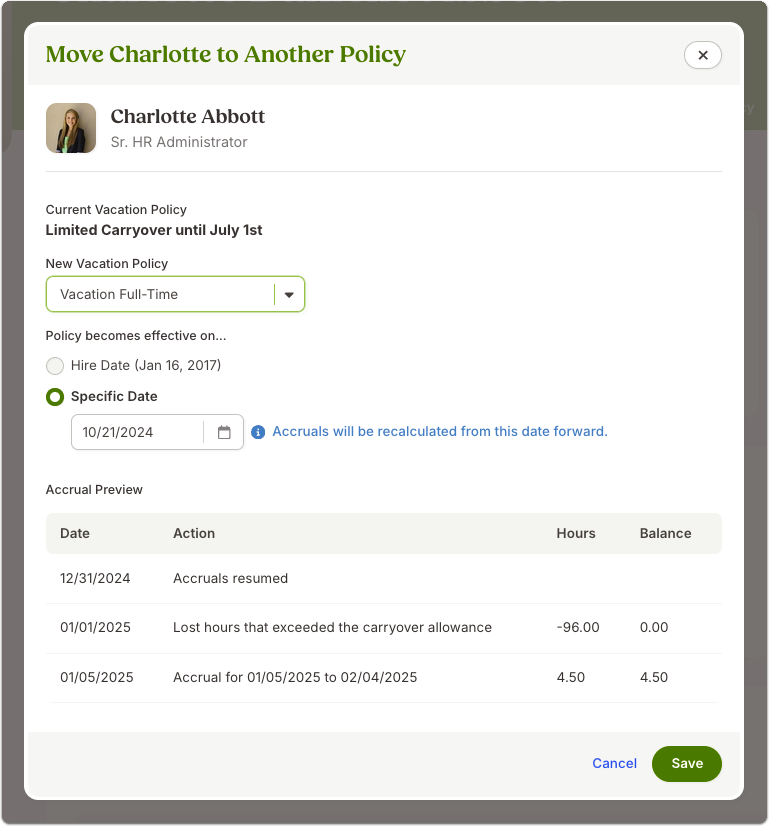Click the 'Limited Carryover until July 1st' text

click(154, 230)
